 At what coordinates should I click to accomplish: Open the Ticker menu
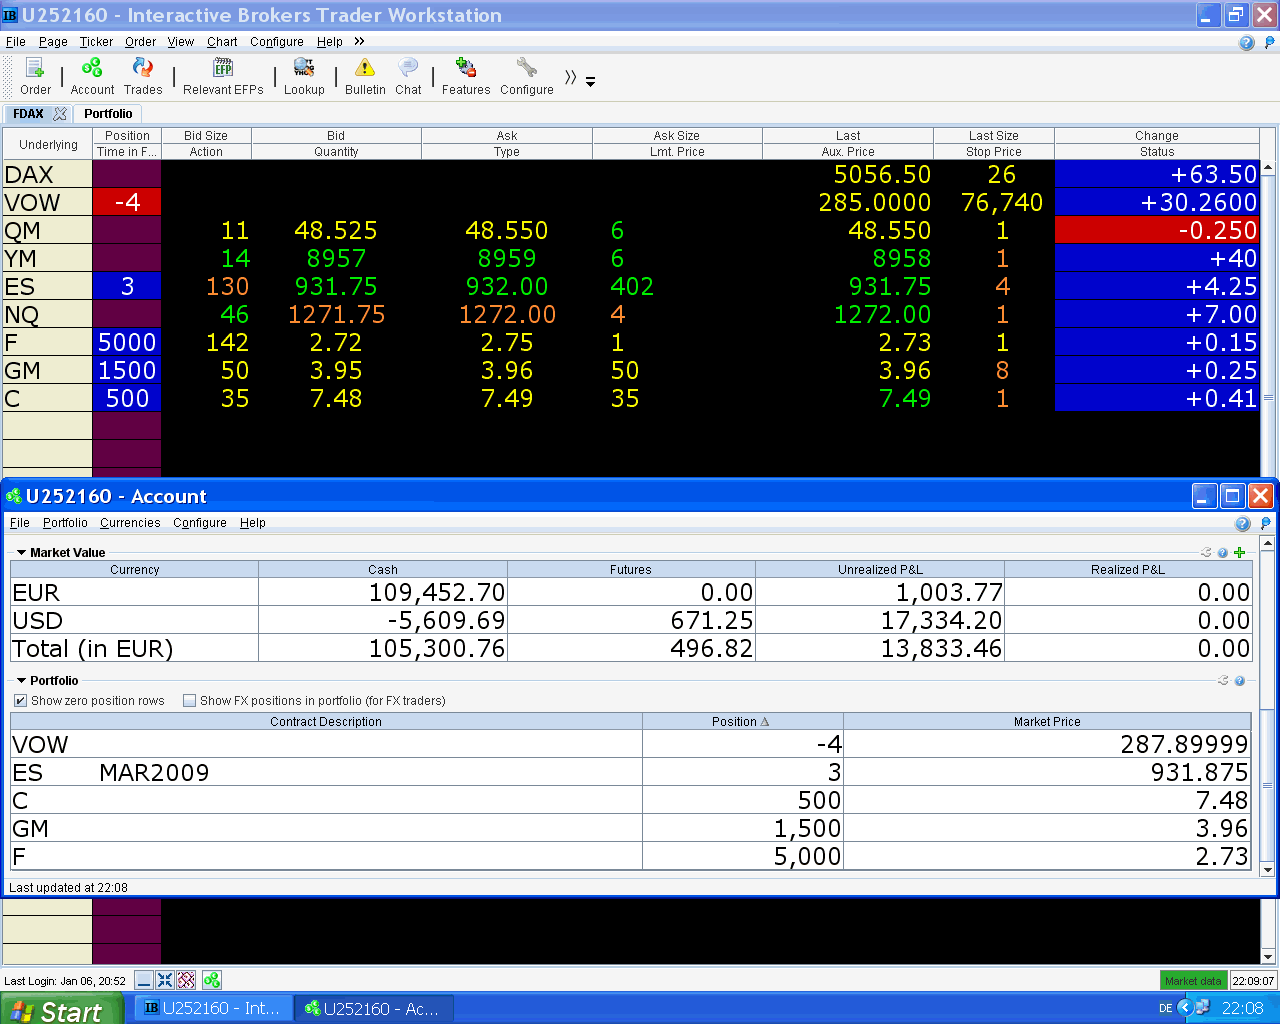(x=96, y=42)
